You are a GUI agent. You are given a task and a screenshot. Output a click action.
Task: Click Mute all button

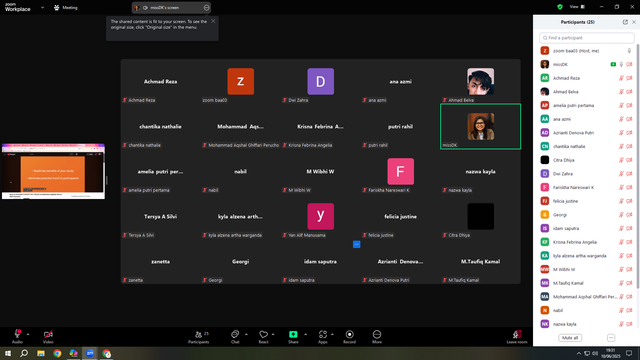(570, 338)
